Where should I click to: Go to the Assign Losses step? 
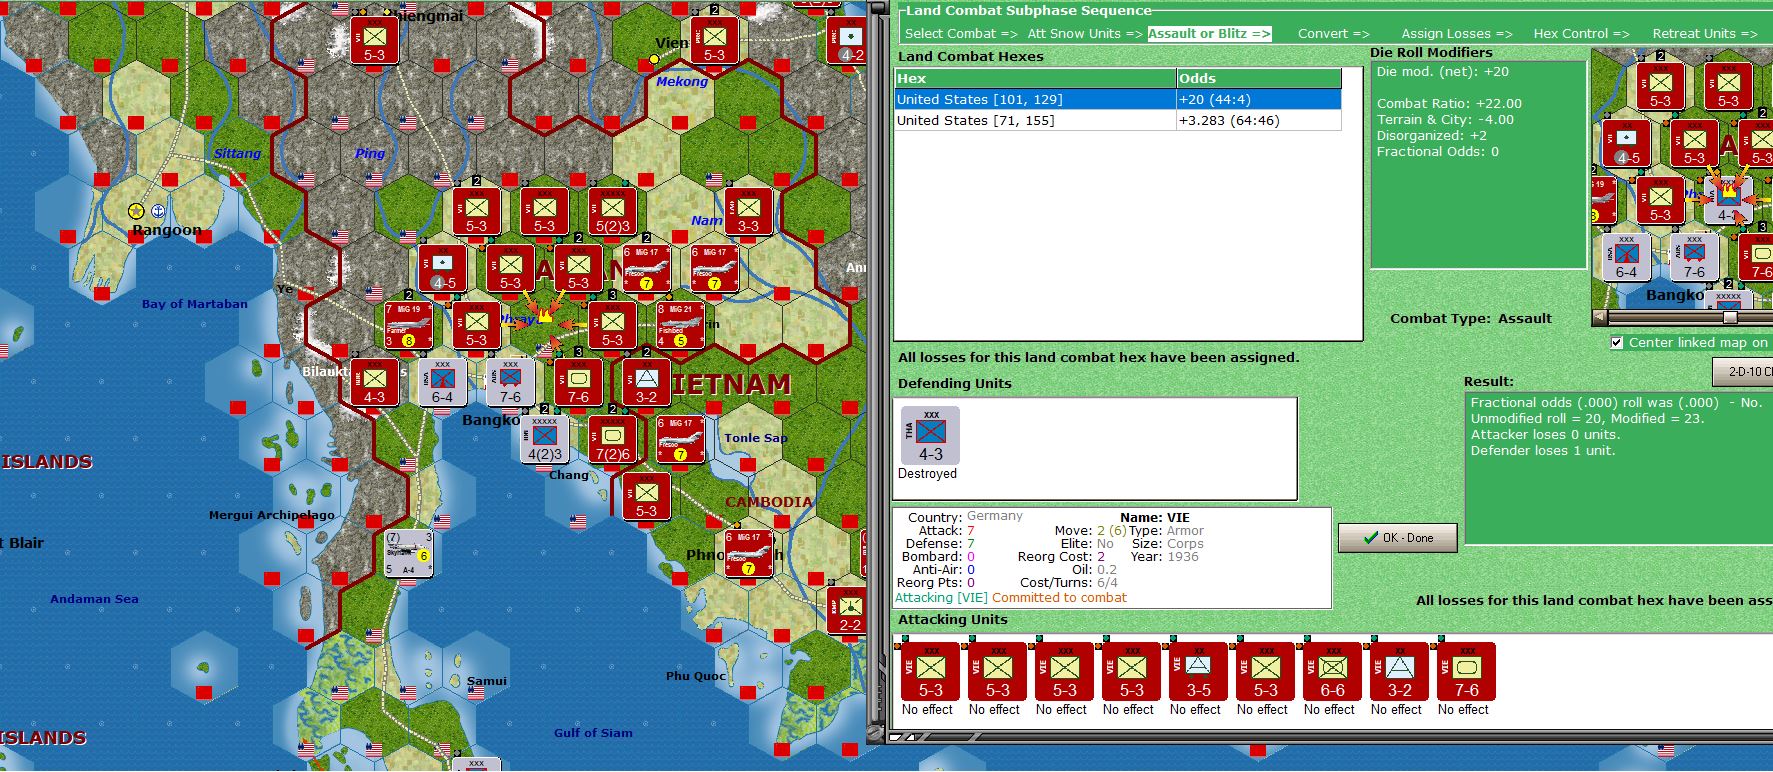1457,34
